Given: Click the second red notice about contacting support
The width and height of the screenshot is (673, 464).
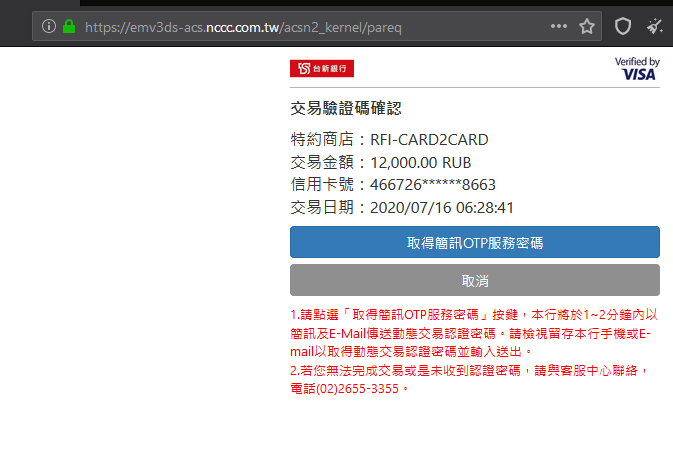Looking at the screenshot, I should [x=474, y=379].
